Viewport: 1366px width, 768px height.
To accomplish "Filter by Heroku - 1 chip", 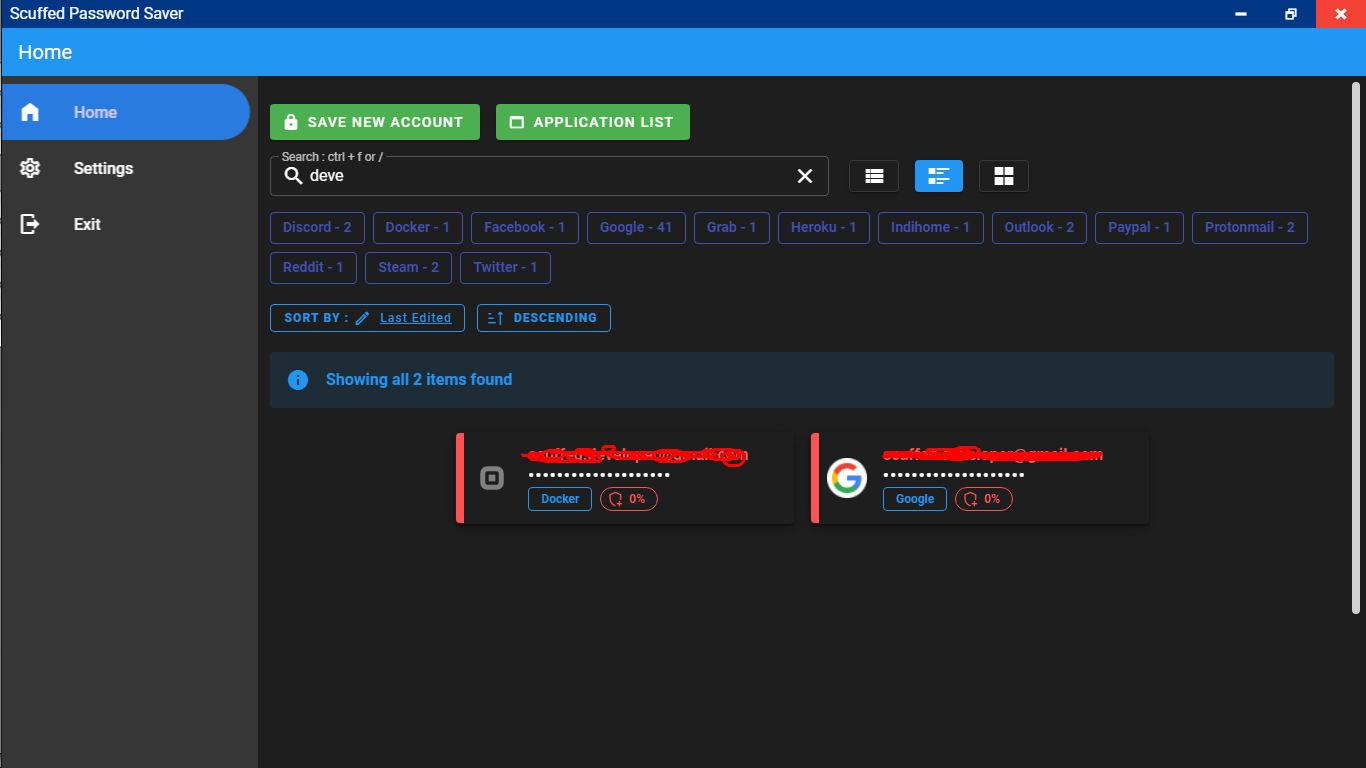I will [824, 227].
